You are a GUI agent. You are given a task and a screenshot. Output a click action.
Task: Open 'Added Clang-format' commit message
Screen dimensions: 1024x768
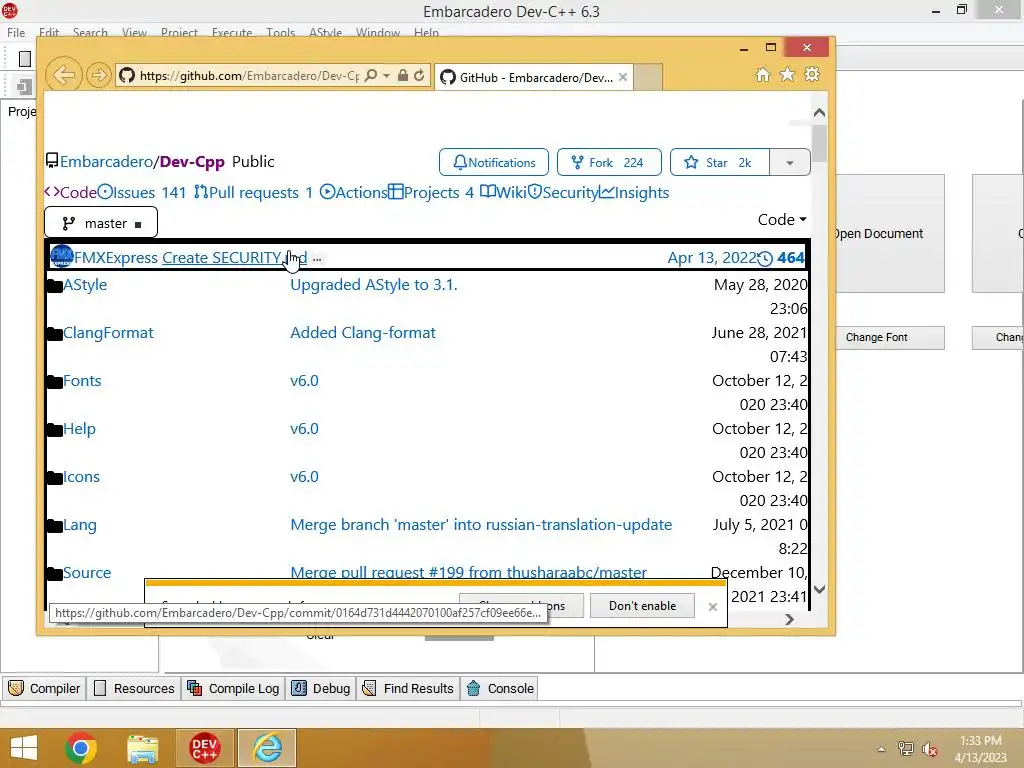(x=362, y=333)
